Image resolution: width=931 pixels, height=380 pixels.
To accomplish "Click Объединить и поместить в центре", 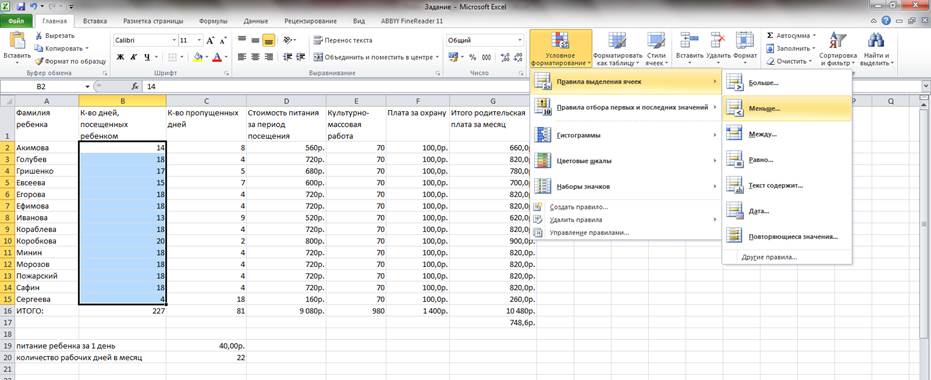I will click(376, 57).
